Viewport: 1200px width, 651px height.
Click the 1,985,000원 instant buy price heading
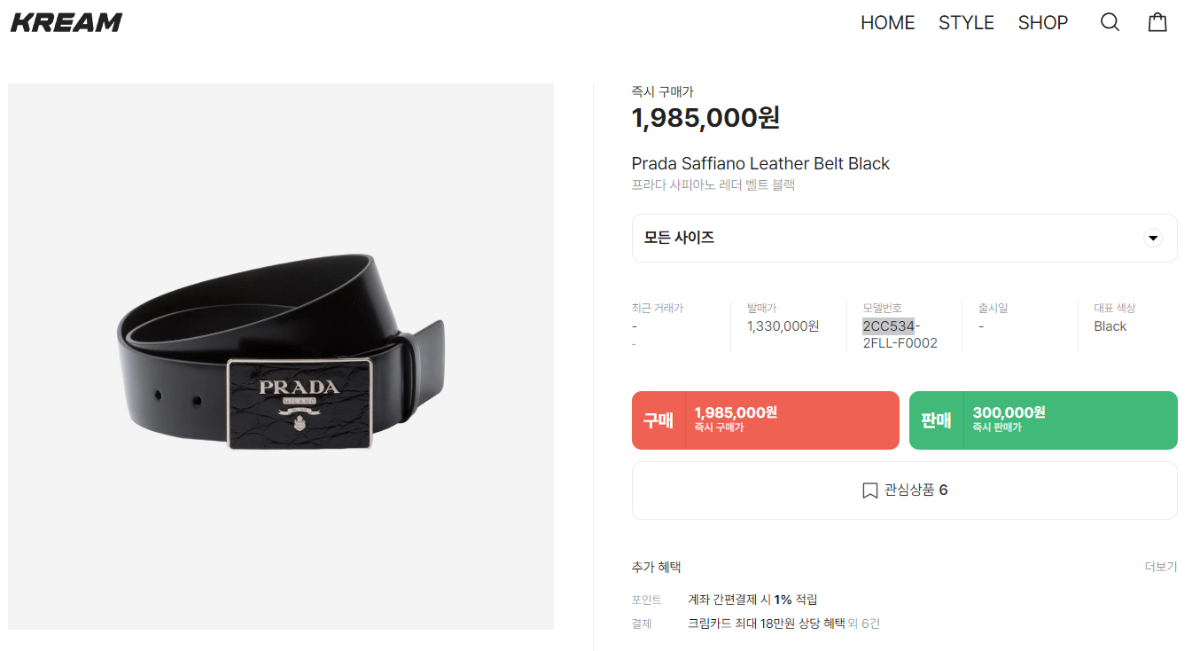click(x=705, y=118)
